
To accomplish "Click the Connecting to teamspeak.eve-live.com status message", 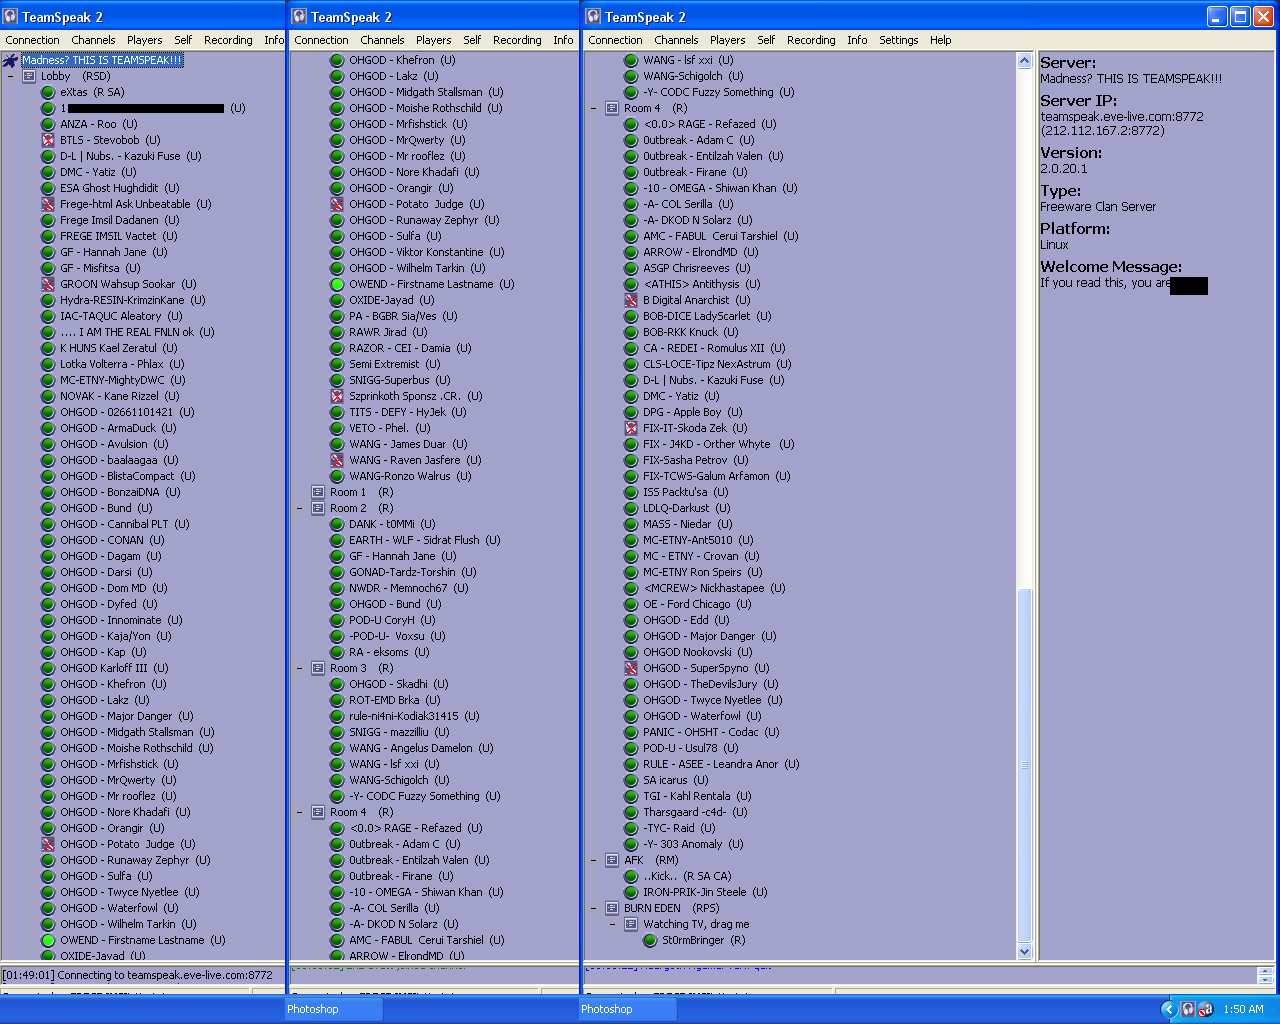I will click(x=137, y=975).
